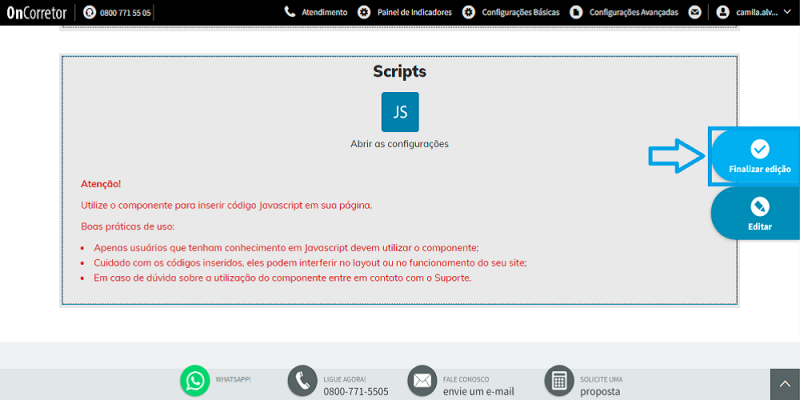Click the 0800-771-5505 footer phone number
Image resolution: width=800 pixels, height=400 pixels.
356,392
